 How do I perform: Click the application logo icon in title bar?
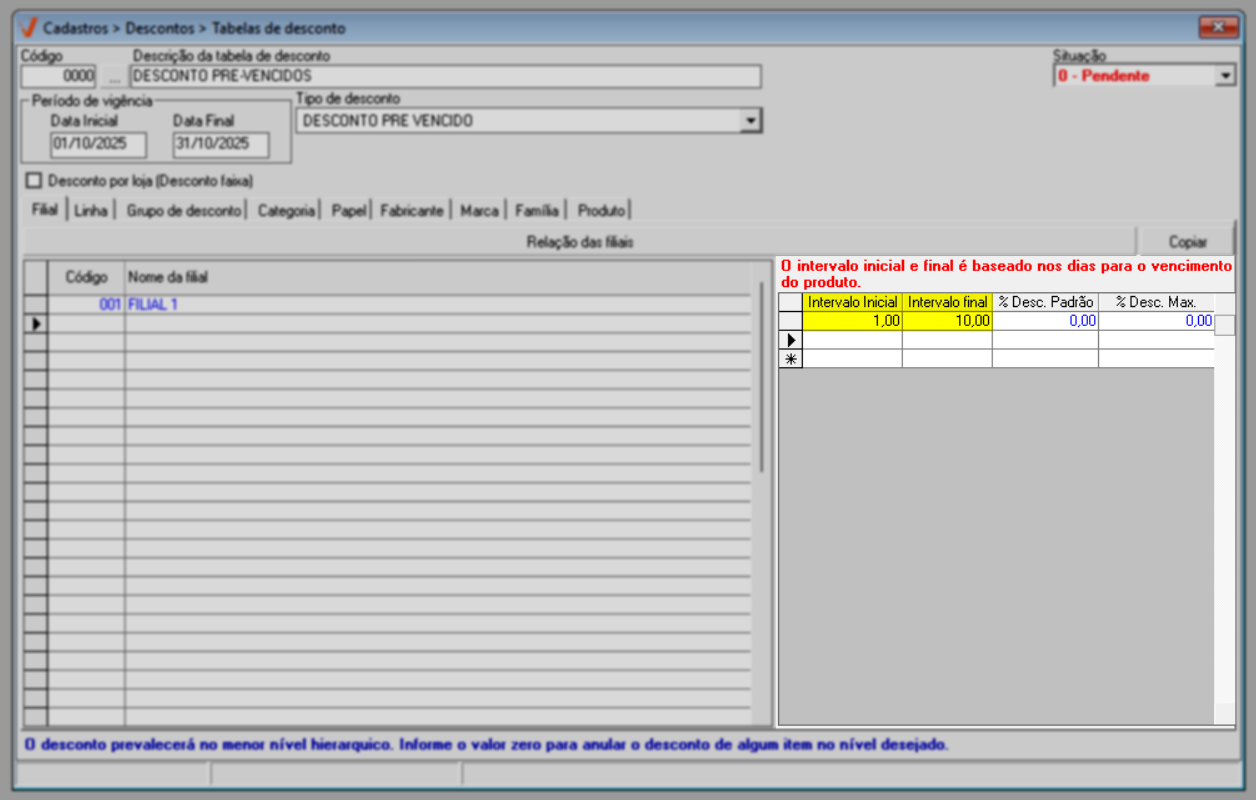27,27
